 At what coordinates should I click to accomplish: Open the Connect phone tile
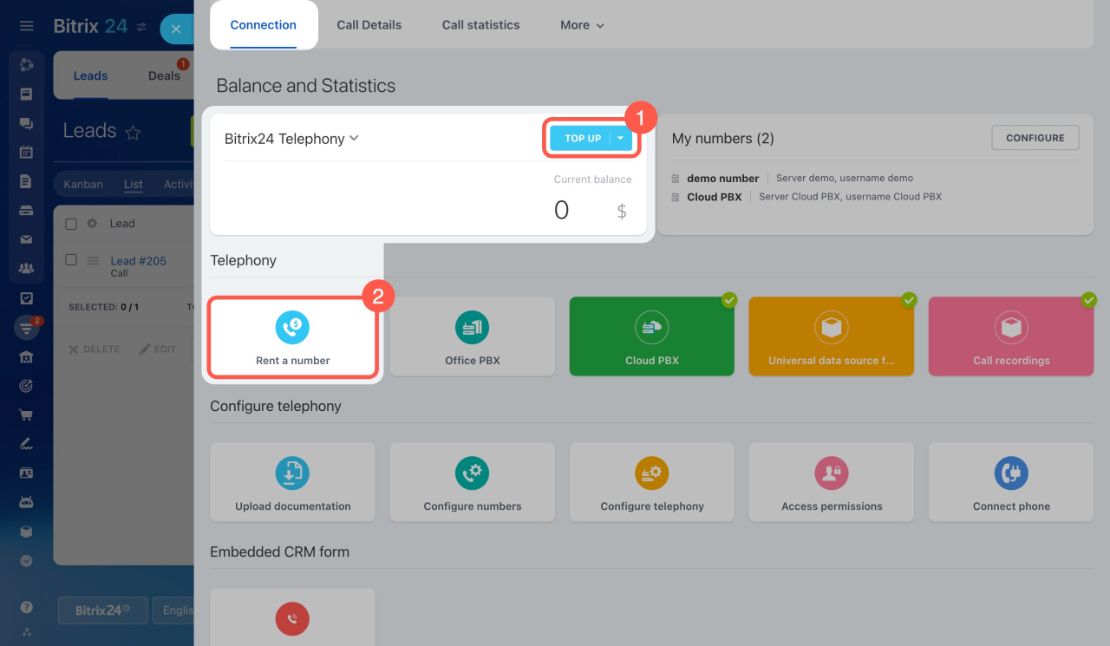[x=1011, y=483]
